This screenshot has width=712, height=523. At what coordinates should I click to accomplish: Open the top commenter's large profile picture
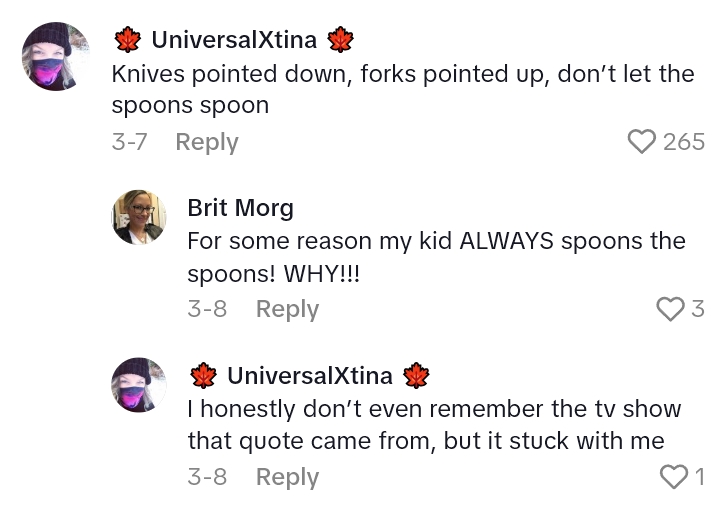[x=56, y=56]
